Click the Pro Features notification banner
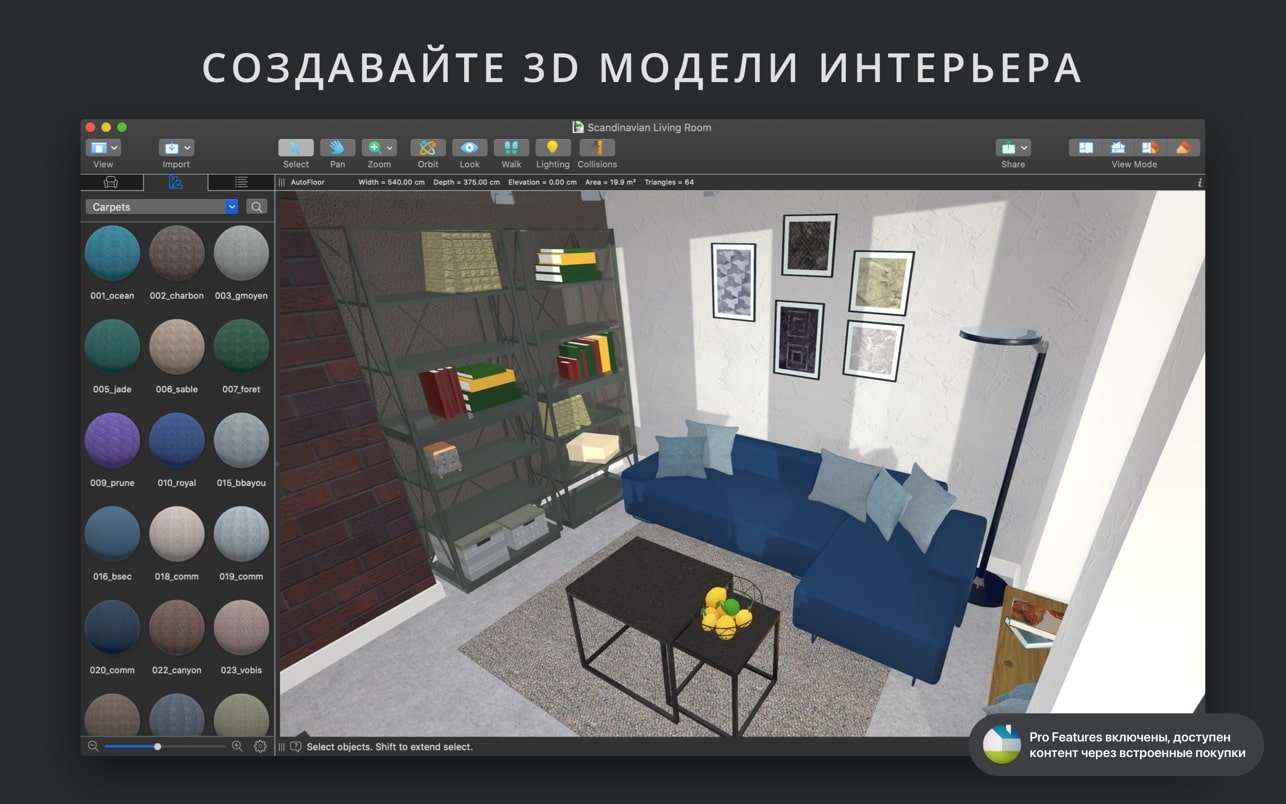 coord(1115,745)
